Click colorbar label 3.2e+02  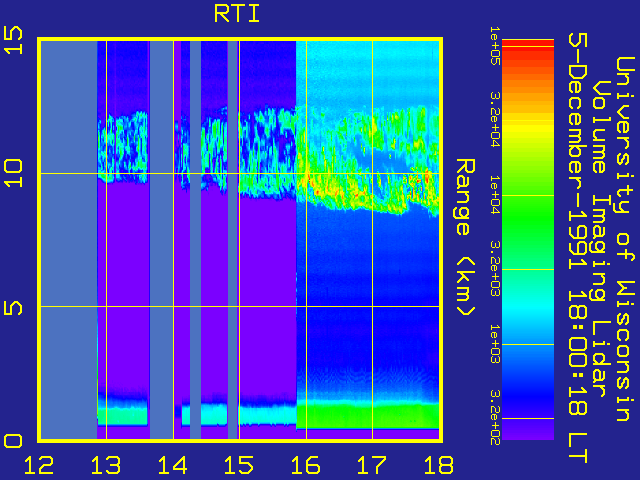pos(495,416)
